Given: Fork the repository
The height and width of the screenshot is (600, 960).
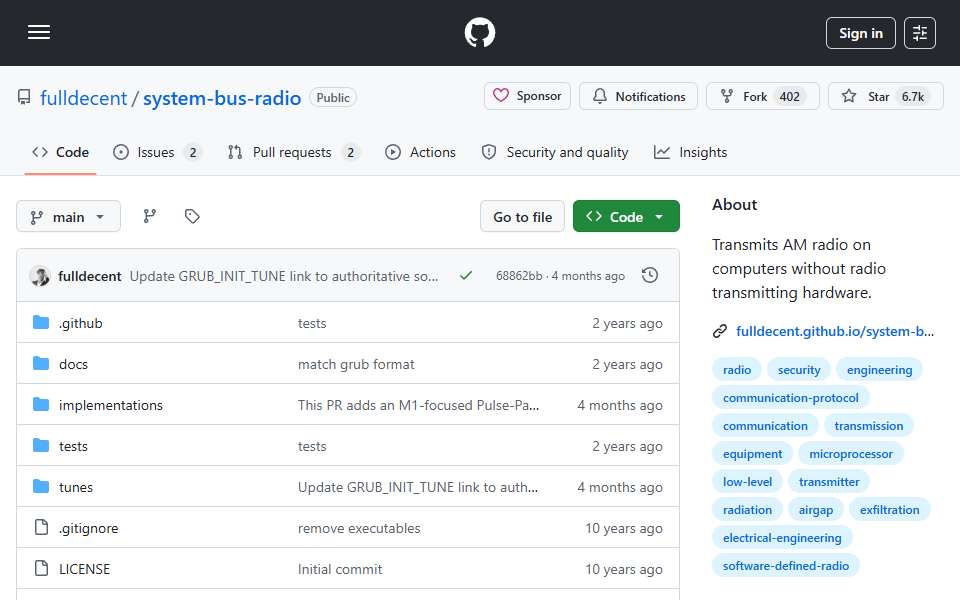Looking at the screenshot, I should coord(762,96).
